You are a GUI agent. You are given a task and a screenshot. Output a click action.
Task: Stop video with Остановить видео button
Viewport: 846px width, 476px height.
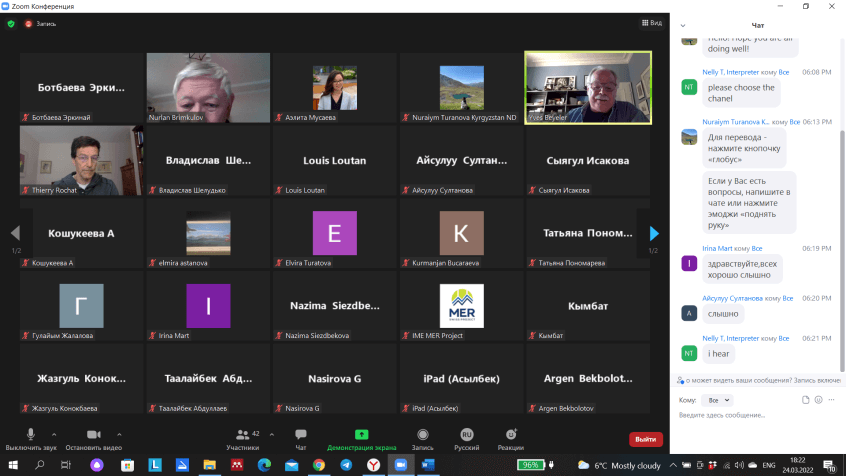point(93,437)
